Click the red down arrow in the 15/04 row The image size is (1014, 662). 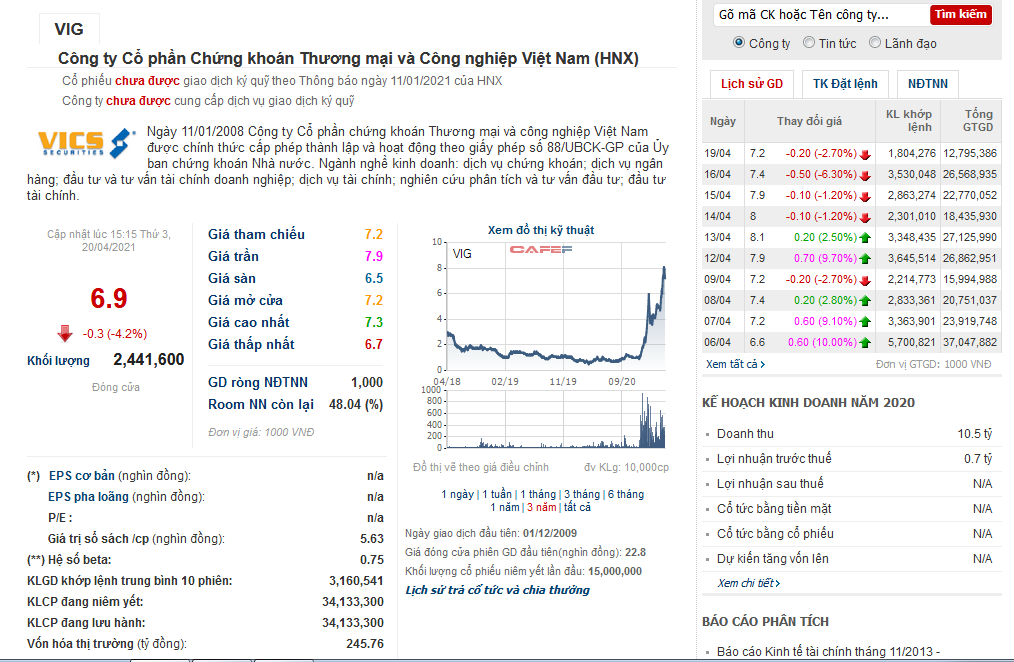[x=865, y=196]
